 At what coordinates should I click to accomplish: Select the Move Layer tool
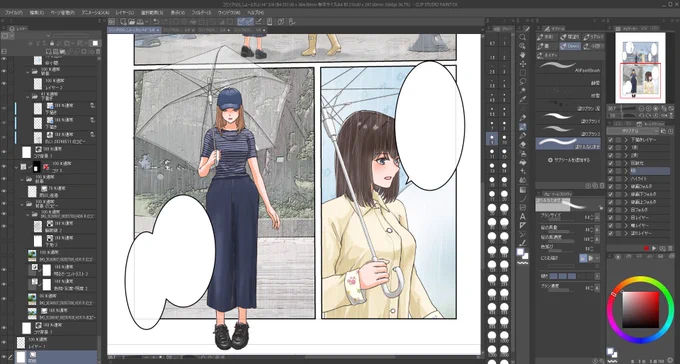coord(523,64)
